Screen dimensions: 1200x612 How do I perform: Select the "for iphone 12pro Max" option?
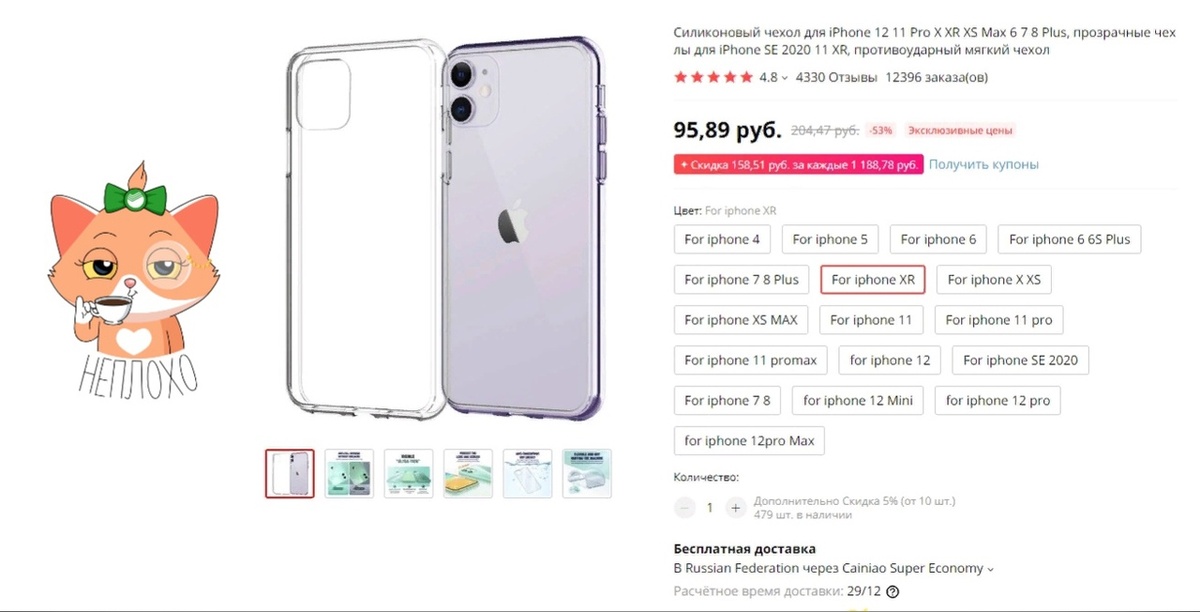tap(748, 440)
